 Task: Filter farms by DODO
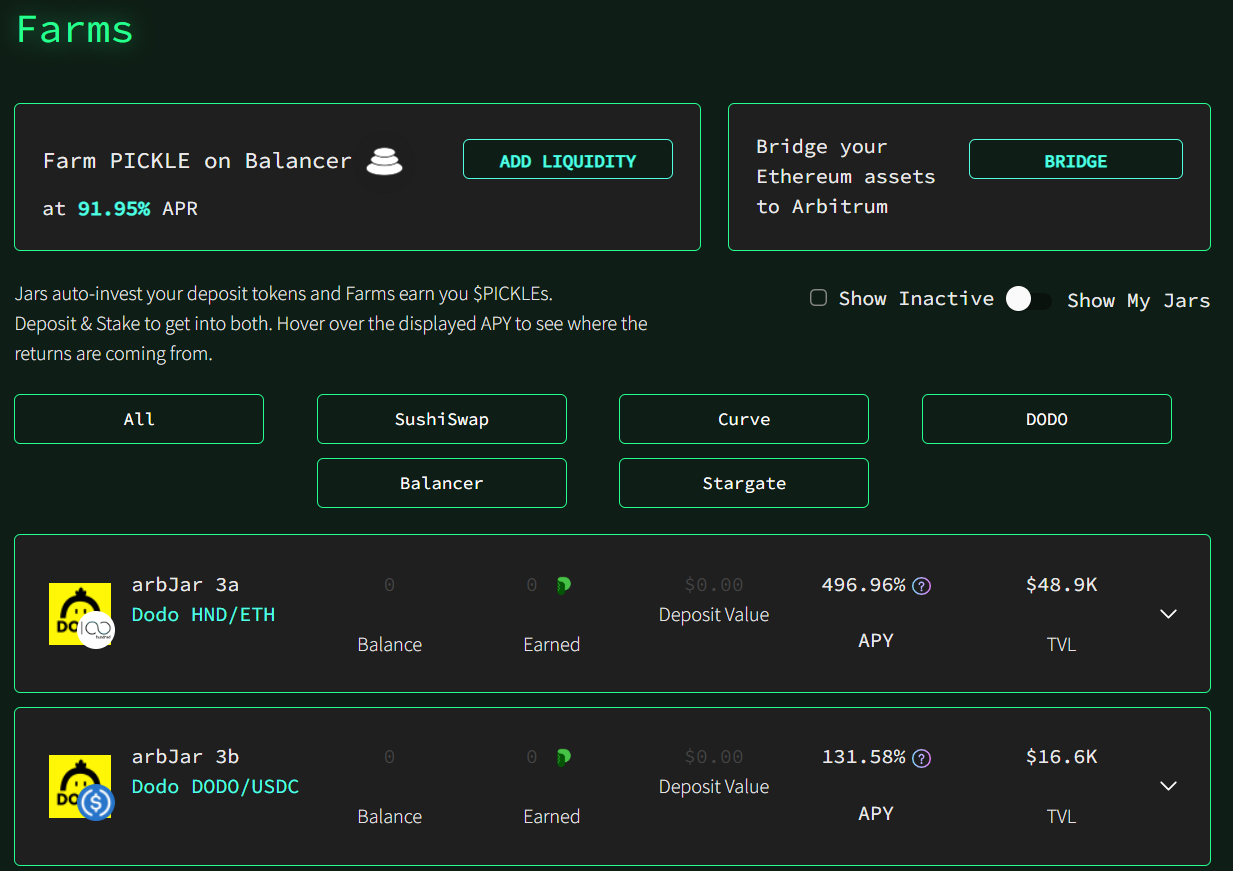[1046, 419]
